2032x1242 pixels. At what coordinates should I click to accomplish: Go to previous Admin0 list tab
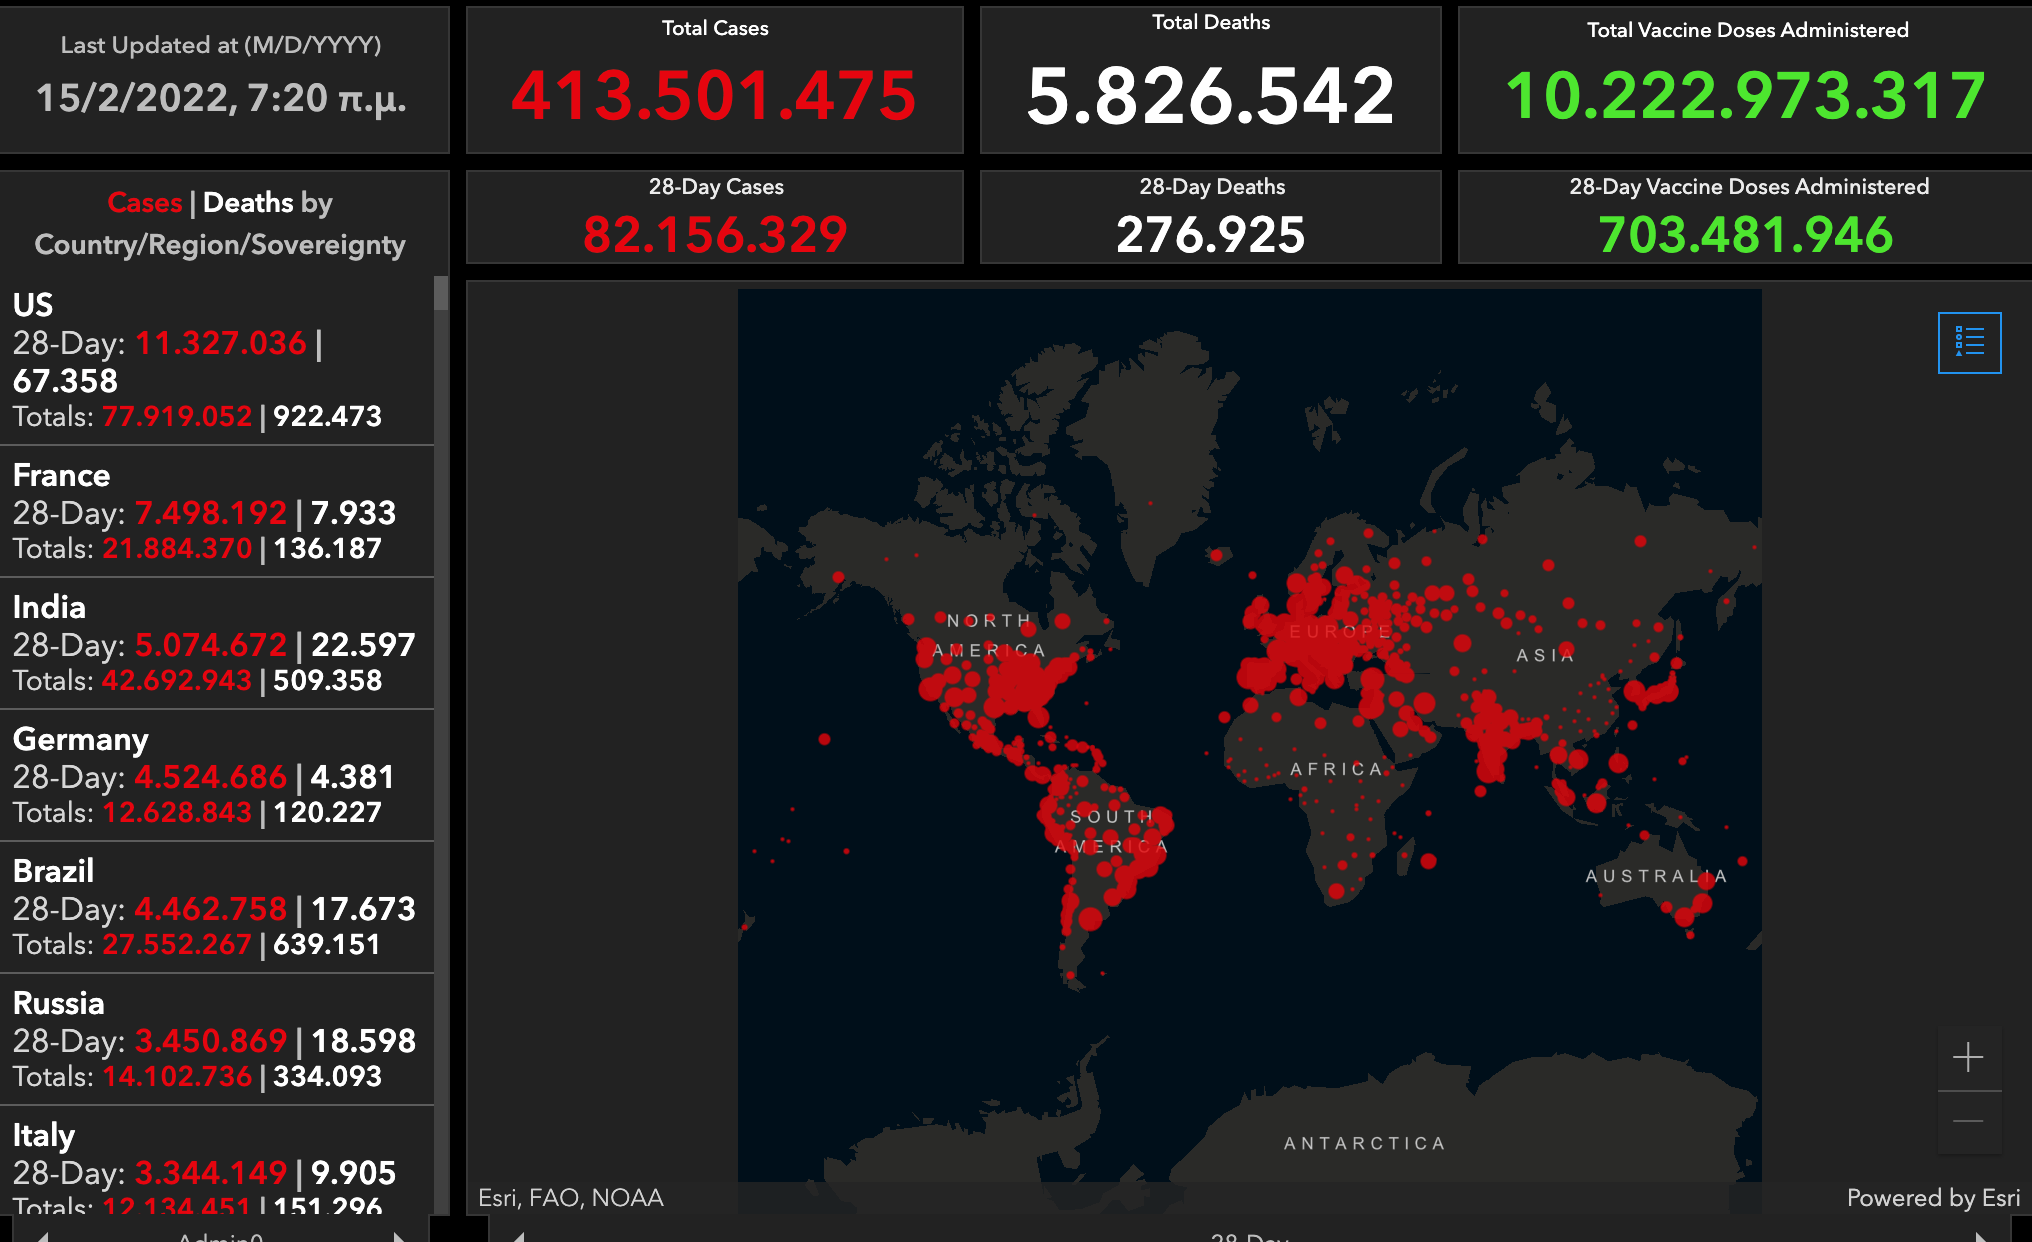pyautogui.click(x=43, y=1236)
